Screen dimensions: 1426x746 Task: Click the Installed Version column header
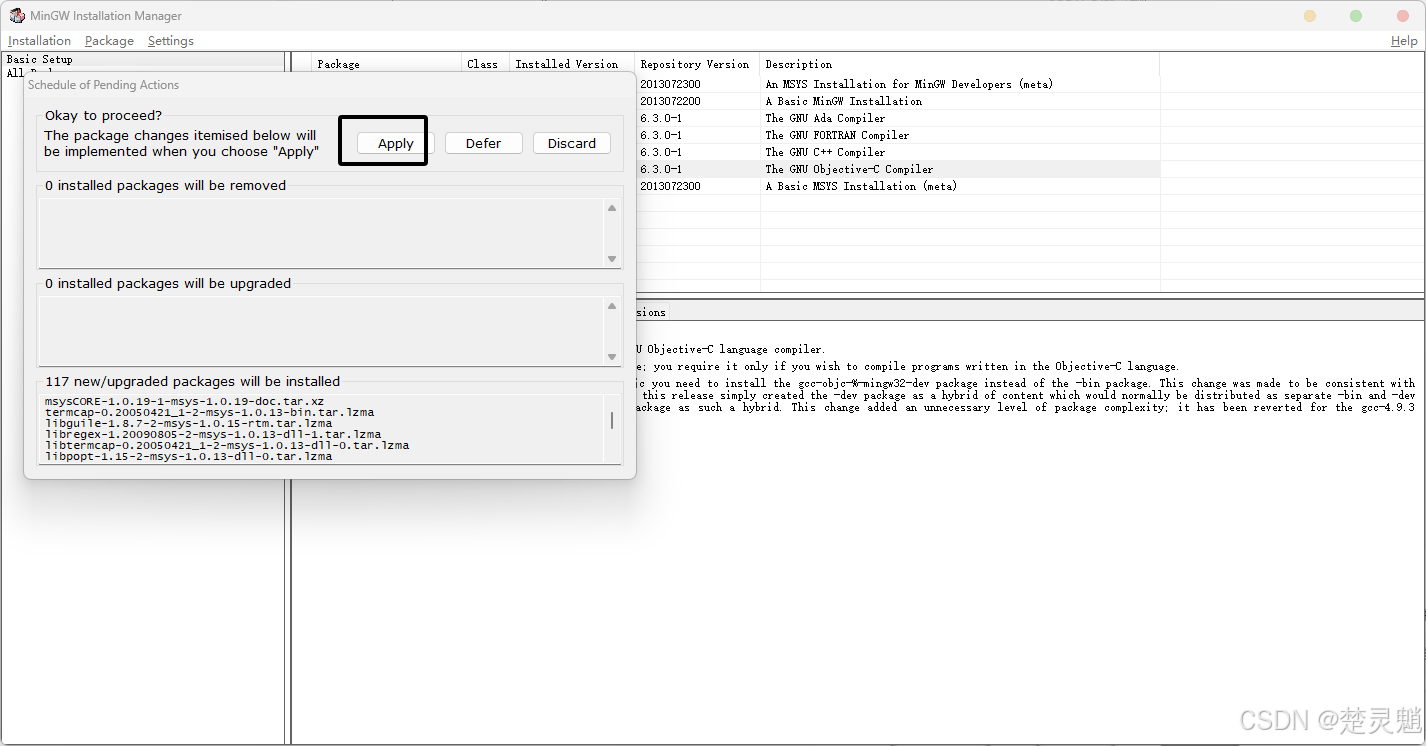572,64
